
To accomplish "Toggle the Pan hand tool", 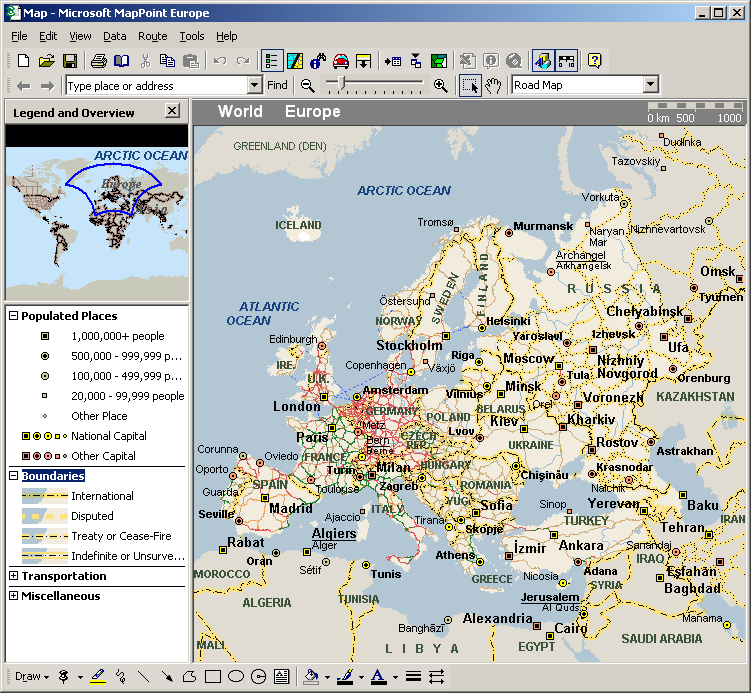I will pyautogui.click(x=493, y=86).
